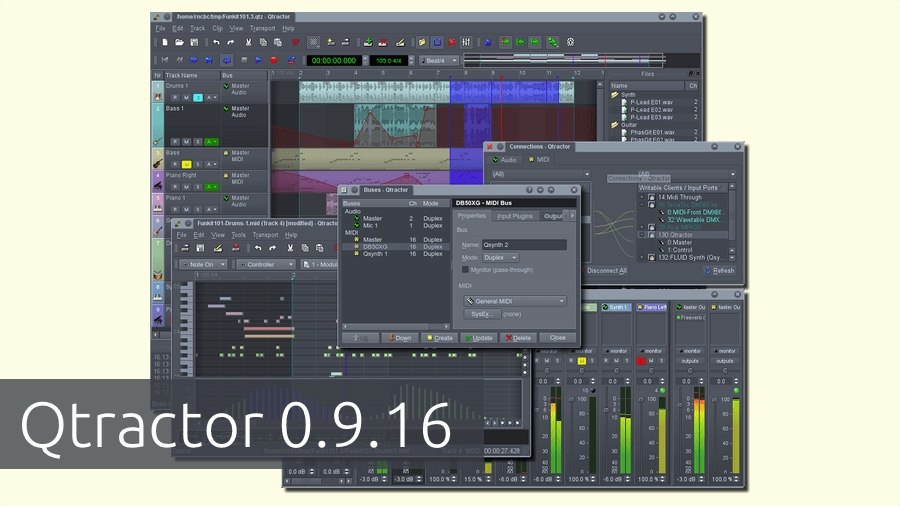Toggle monitor on Synth 1 mixer strip
The image size is (900, 506).
coord(616,351)
